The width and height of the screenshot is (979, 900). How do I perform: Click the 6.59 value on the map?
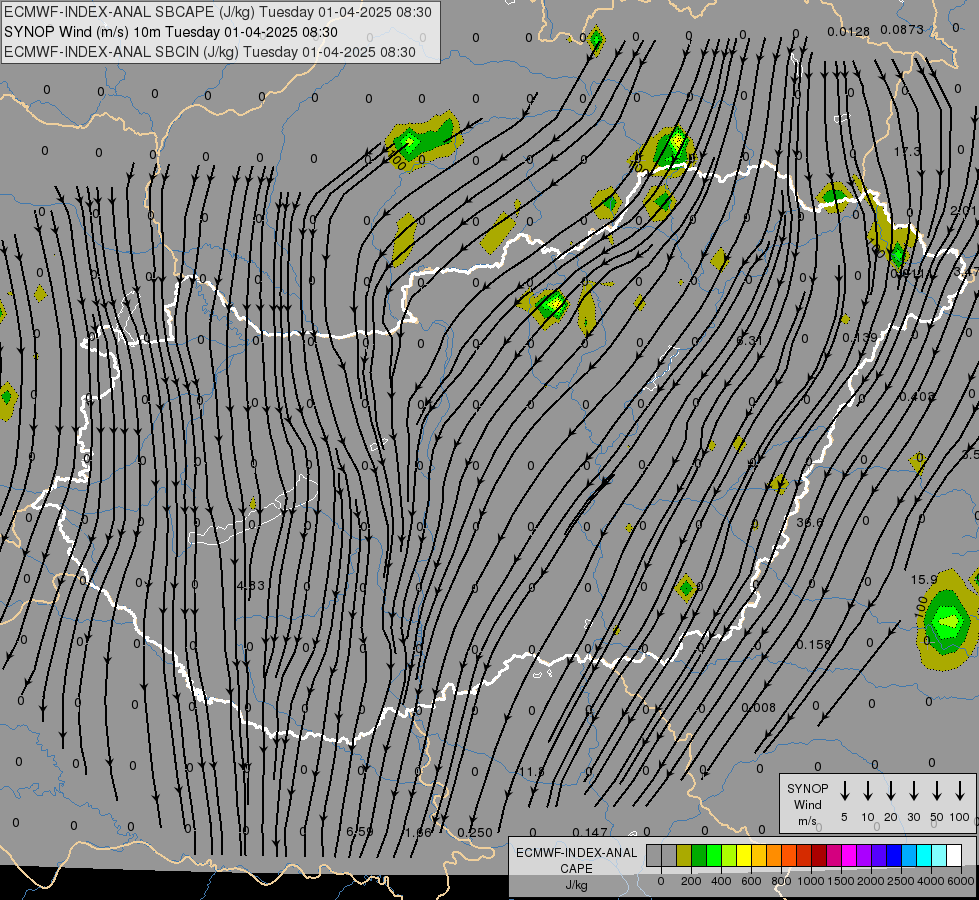[x=360, y=831]
